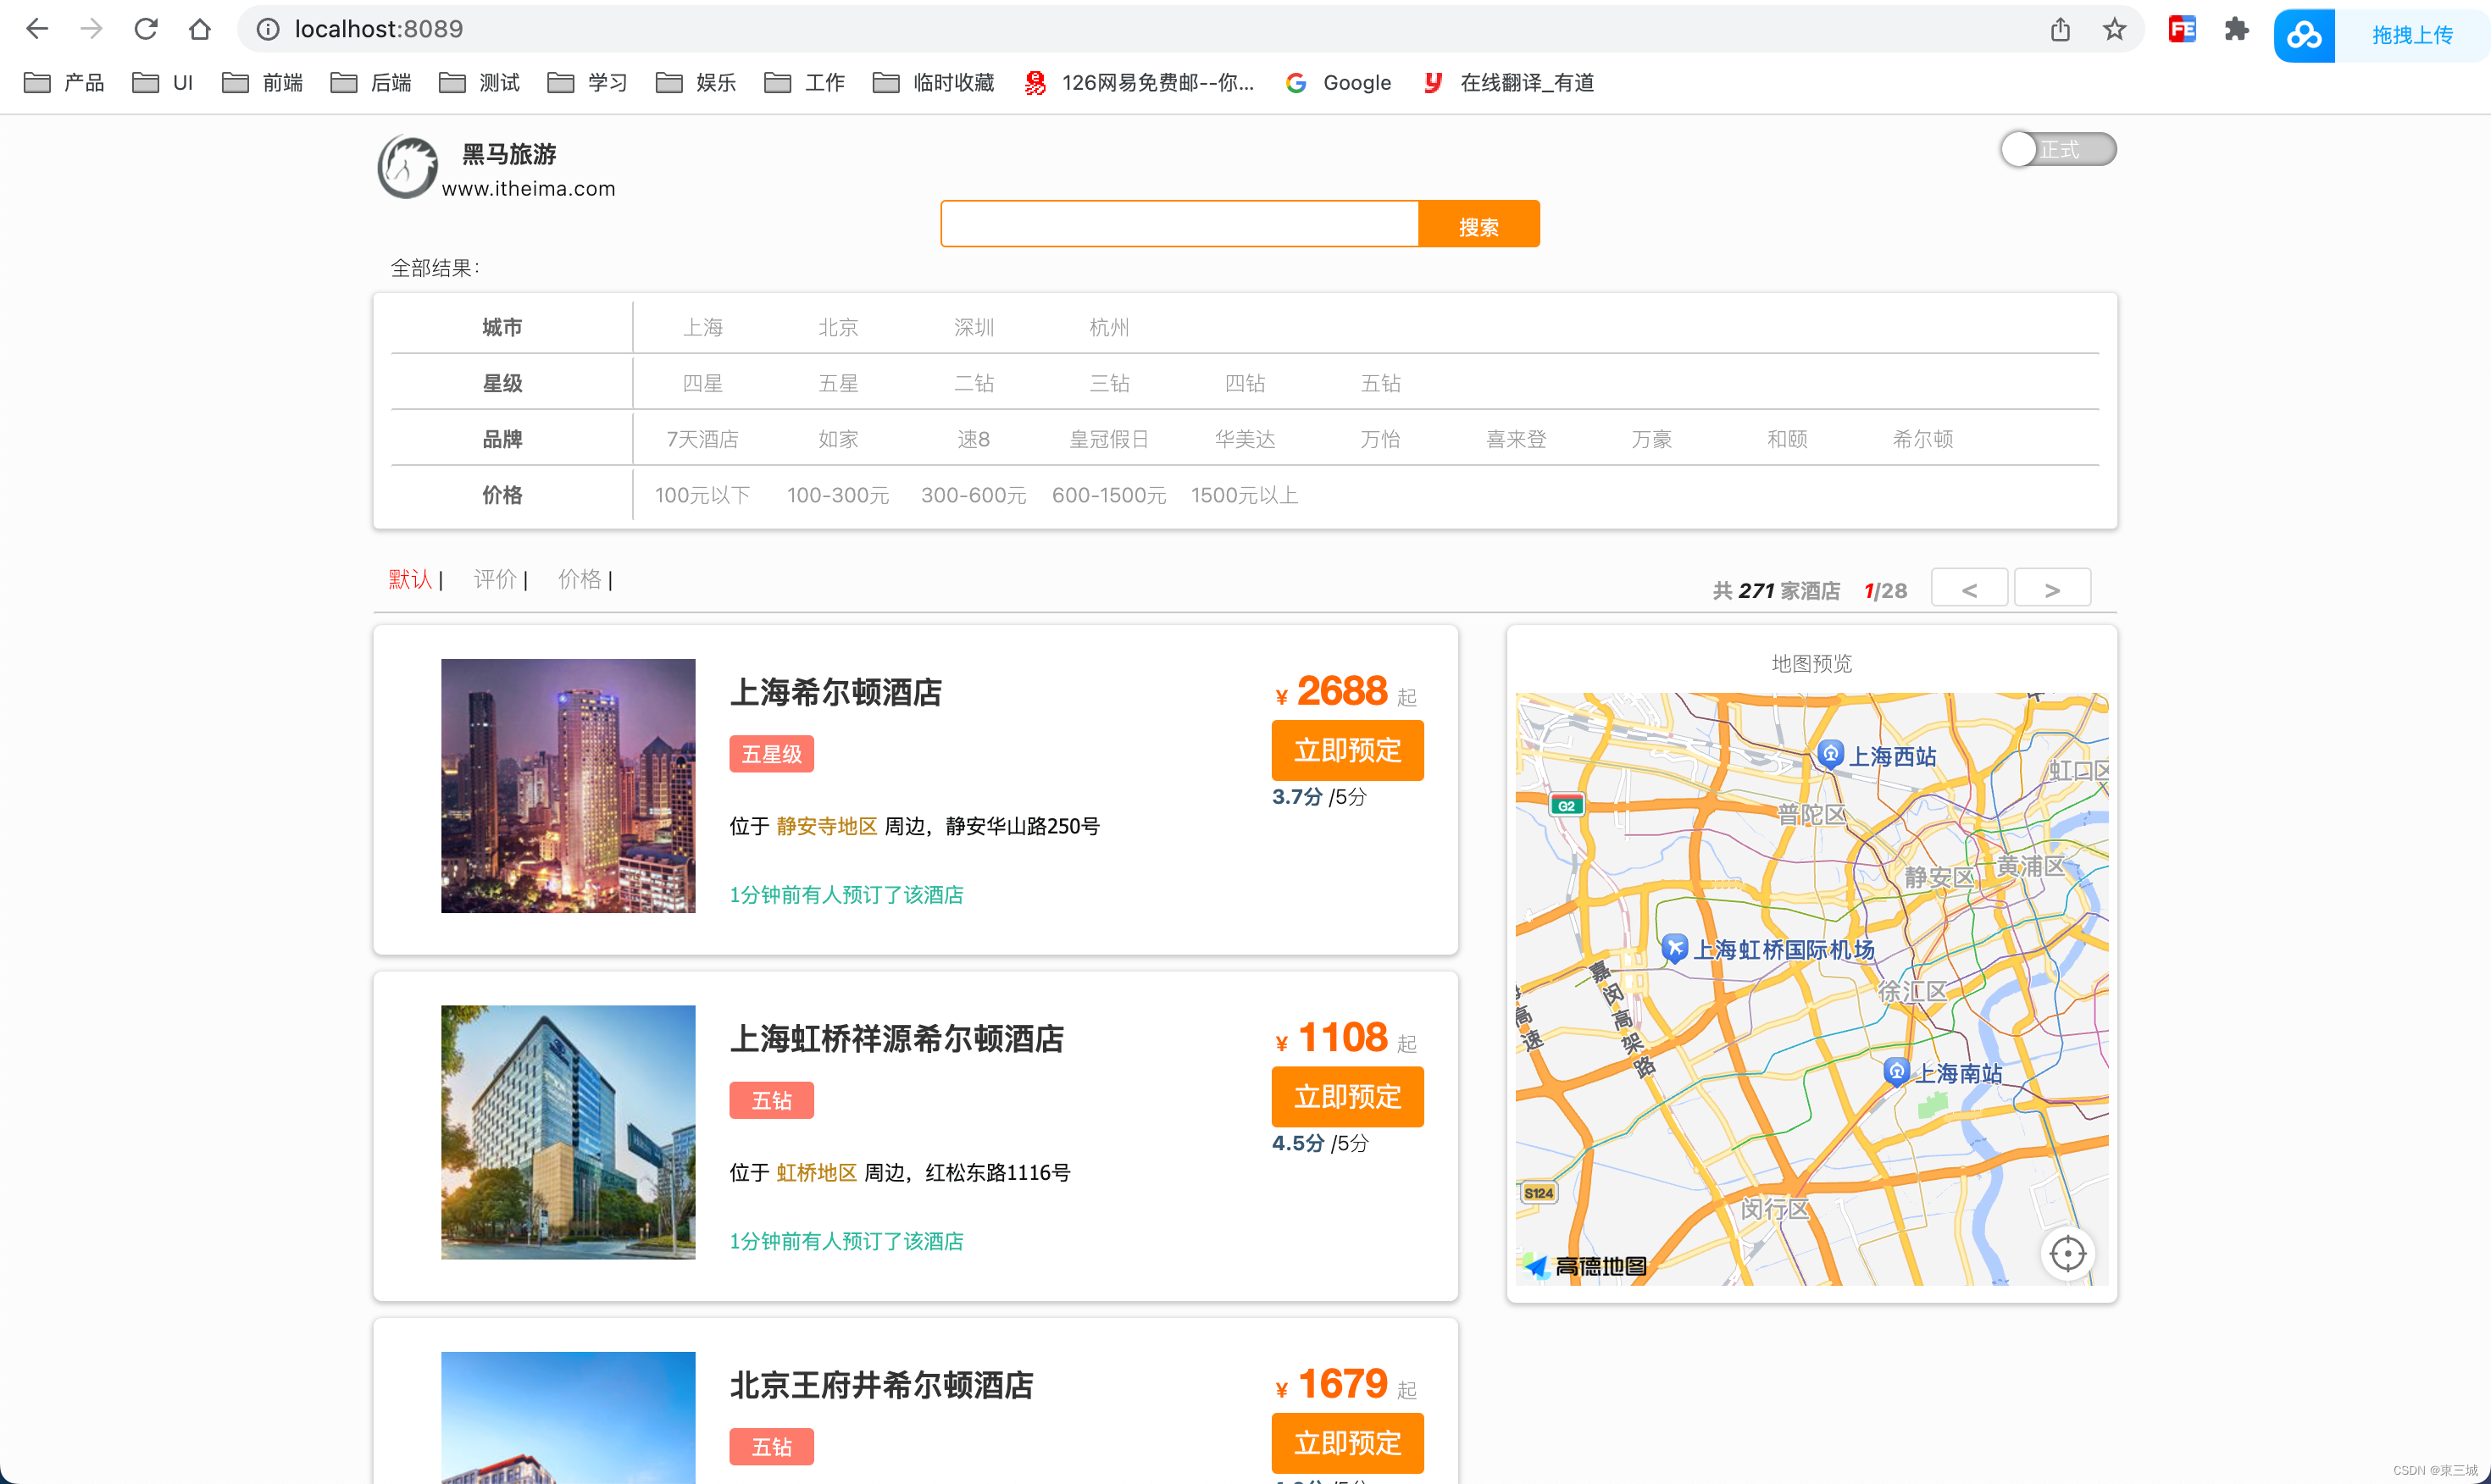Open the 前端 bookmark folder
The width and height of the screenshot is (2491, 1484).
click(x=263, y=82)
